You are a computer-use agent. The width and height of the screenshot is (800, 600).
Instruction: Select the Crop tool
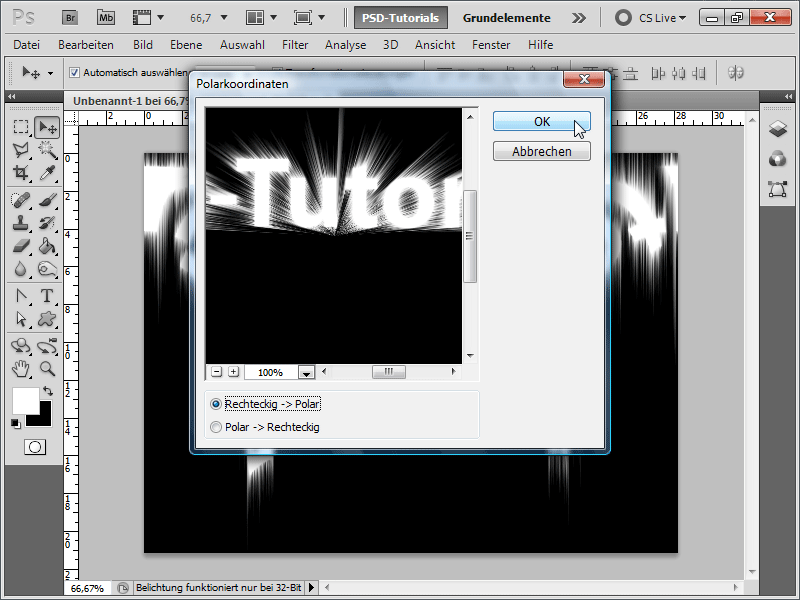tap(21, 173)
